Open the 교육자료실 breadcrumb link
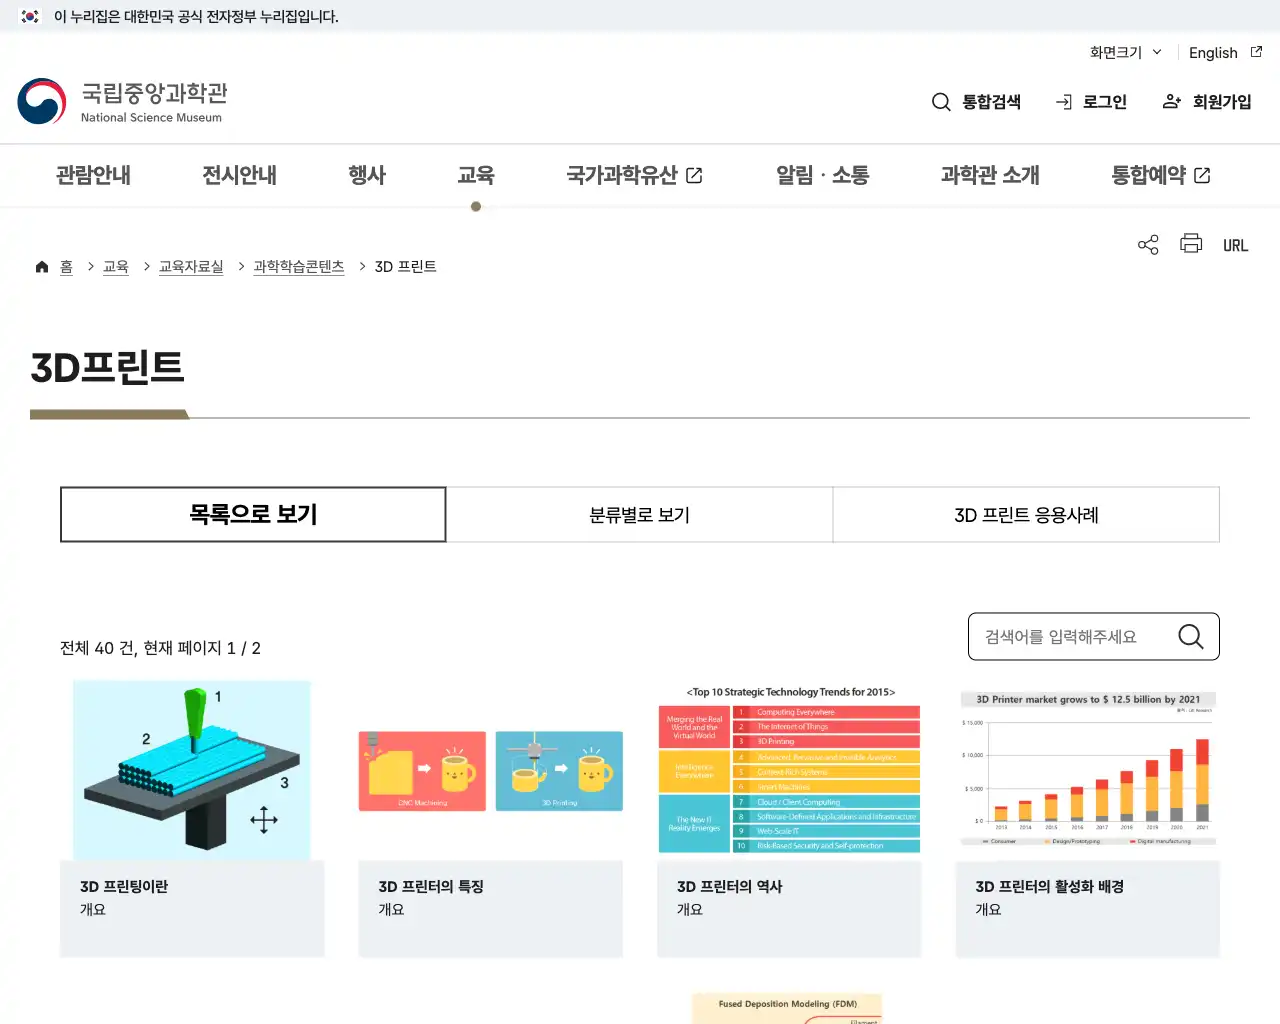This screenshot has height=1024, width=1280. coord(190,266)
